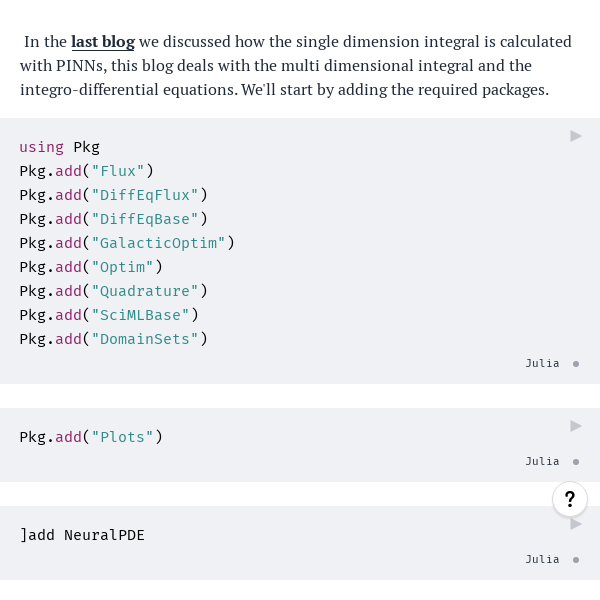Run the Pkg.add Plots code cell
The width and height of the screenshot is (600, 600).
pos(576,426)
